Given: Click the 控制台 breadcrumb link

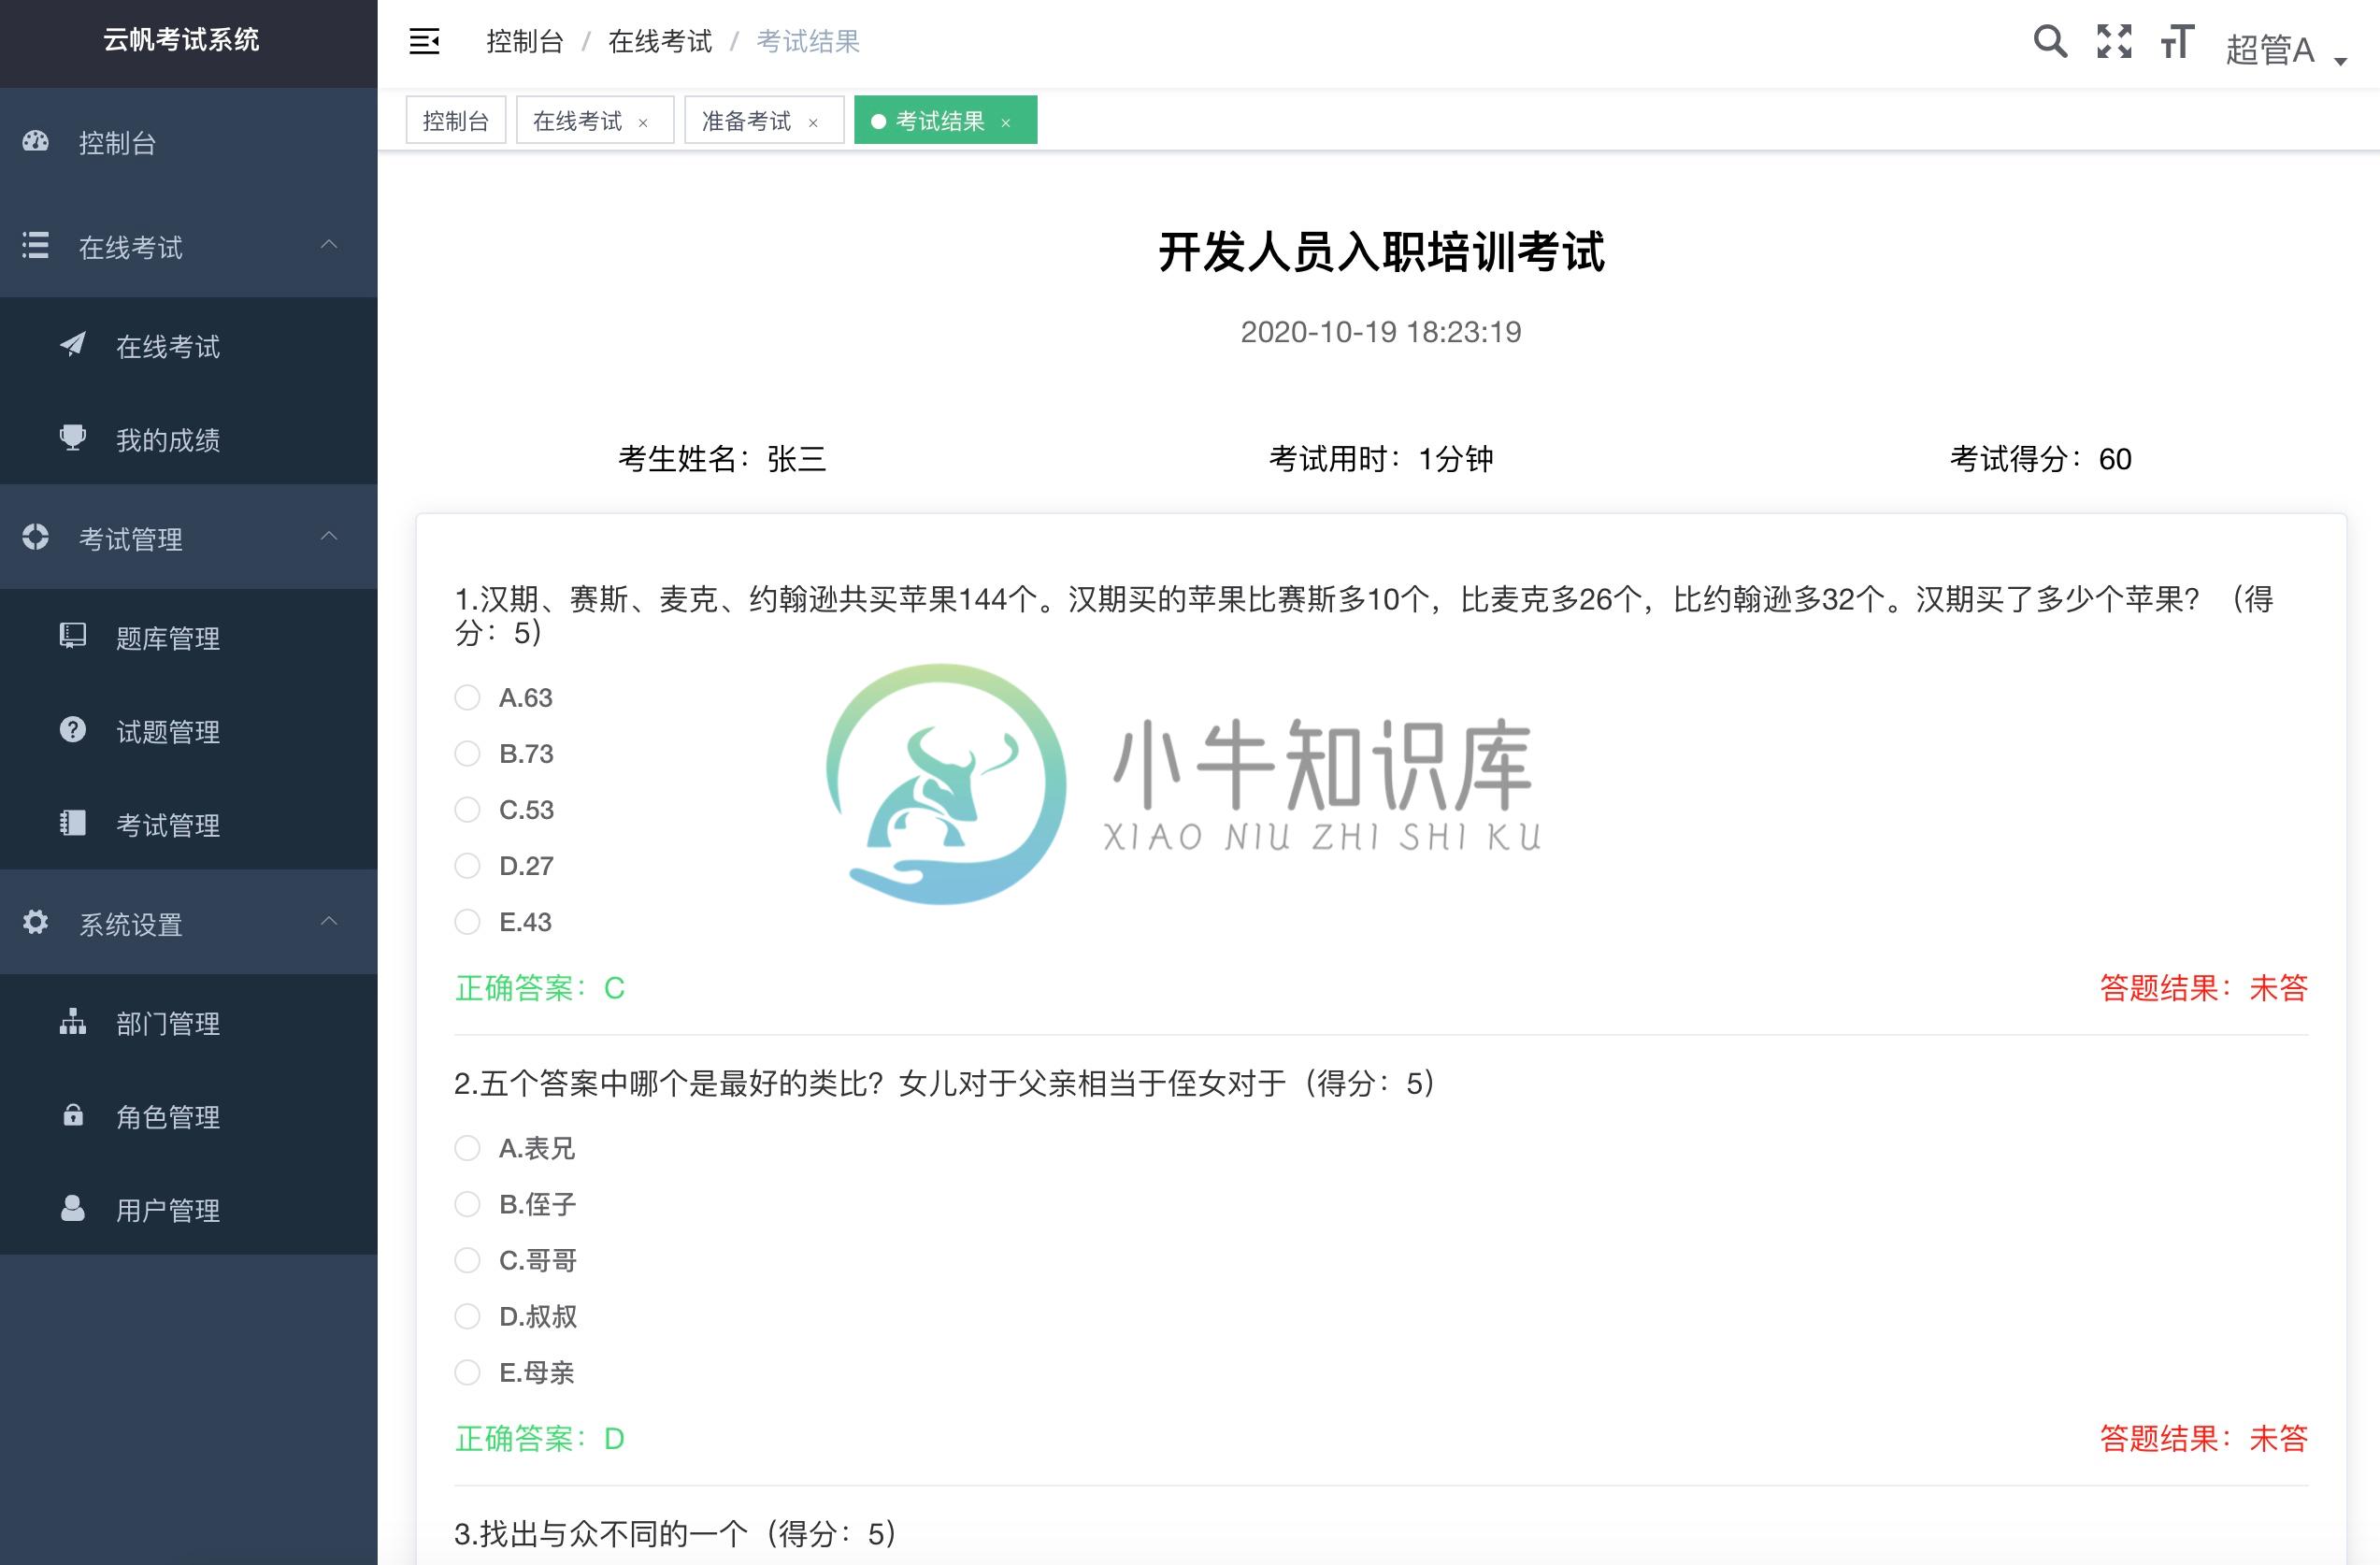Looking at the screenshot, I should (x=525, y=42).
